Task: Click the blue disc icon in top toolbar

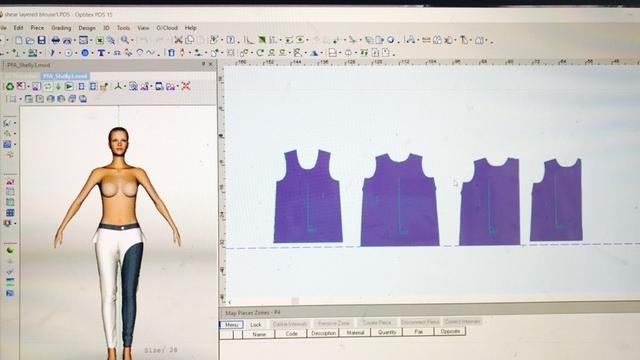Action: tap(390, 40)
